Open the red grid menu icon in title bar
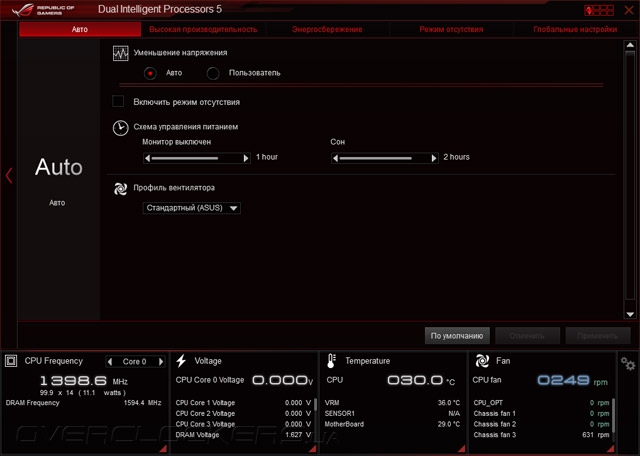The width and height of the screenshot is (640, 456). 599,10
